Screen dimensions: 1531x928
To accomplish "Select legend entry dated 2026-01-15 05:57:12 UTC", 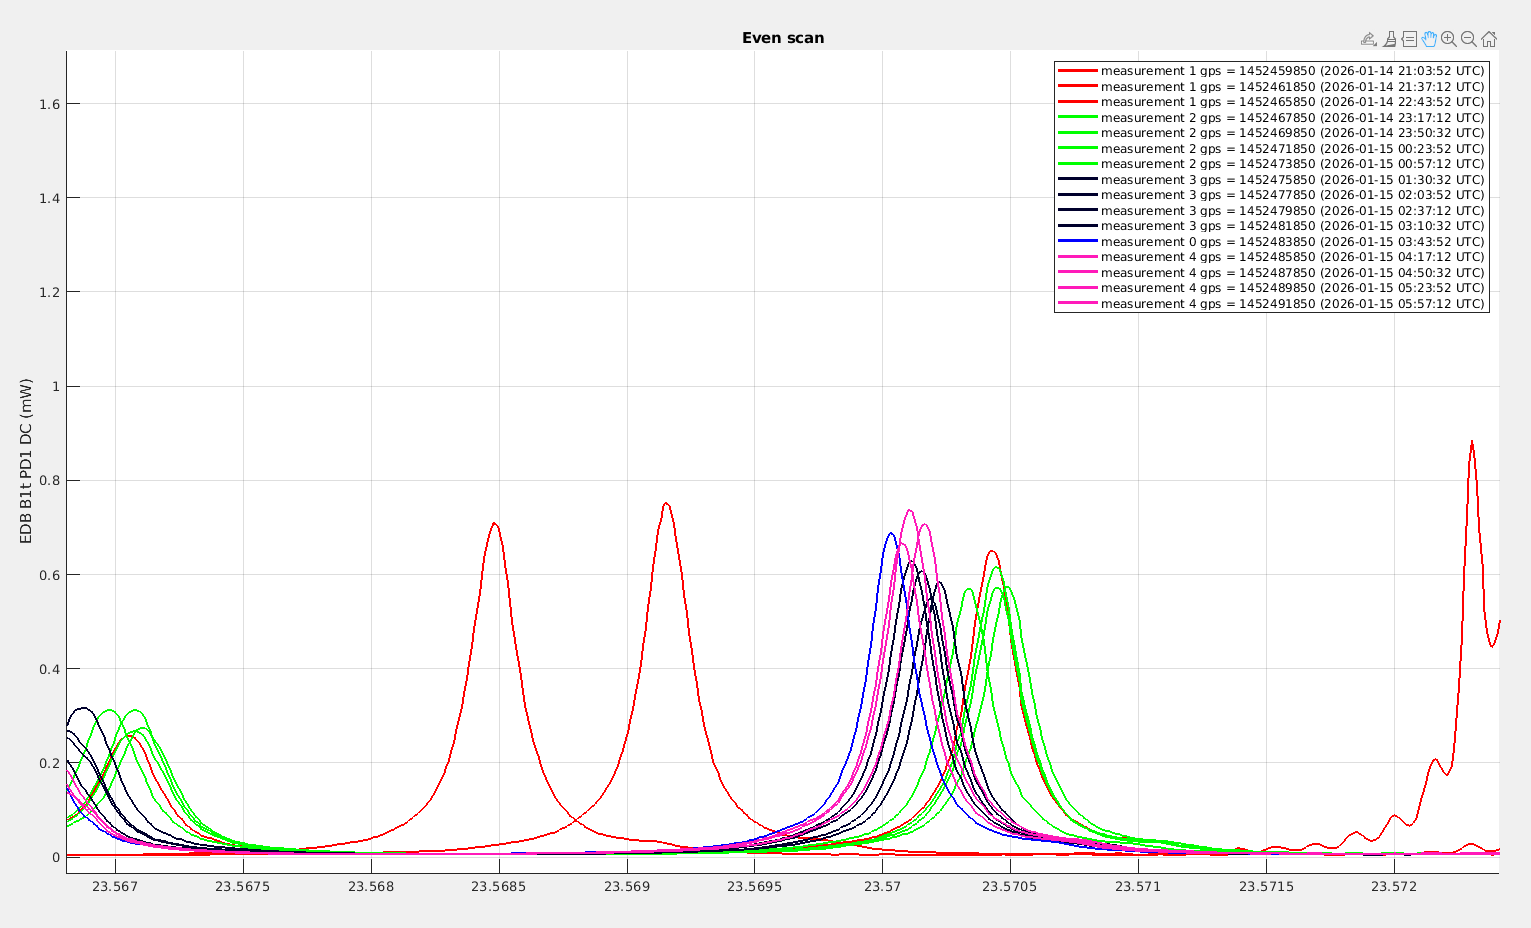I will point(1292,304).
